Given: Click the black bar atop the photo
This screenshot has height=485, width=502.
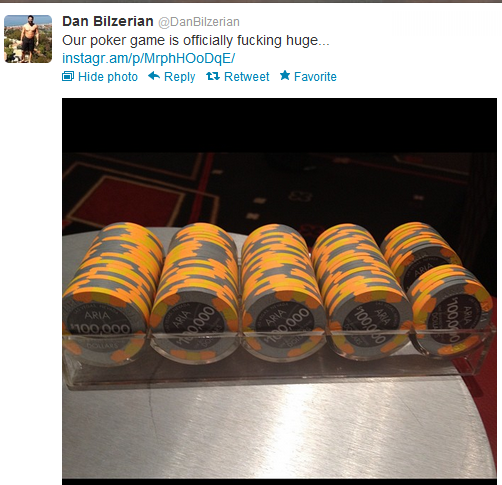Looking at the screenshot, I should click(279, 125).
